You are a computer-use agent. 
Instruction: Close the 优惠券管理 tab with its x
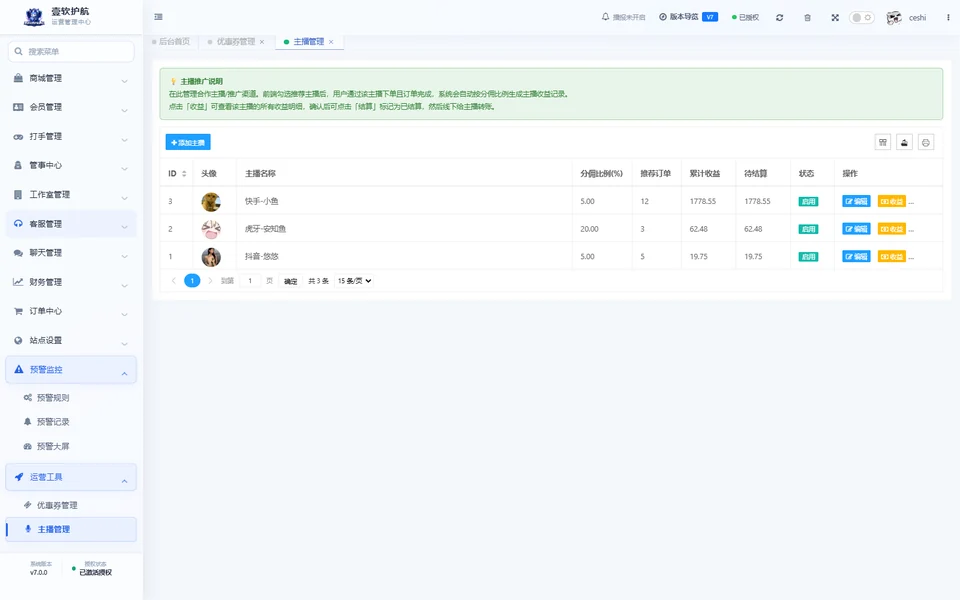pos(262,42)
